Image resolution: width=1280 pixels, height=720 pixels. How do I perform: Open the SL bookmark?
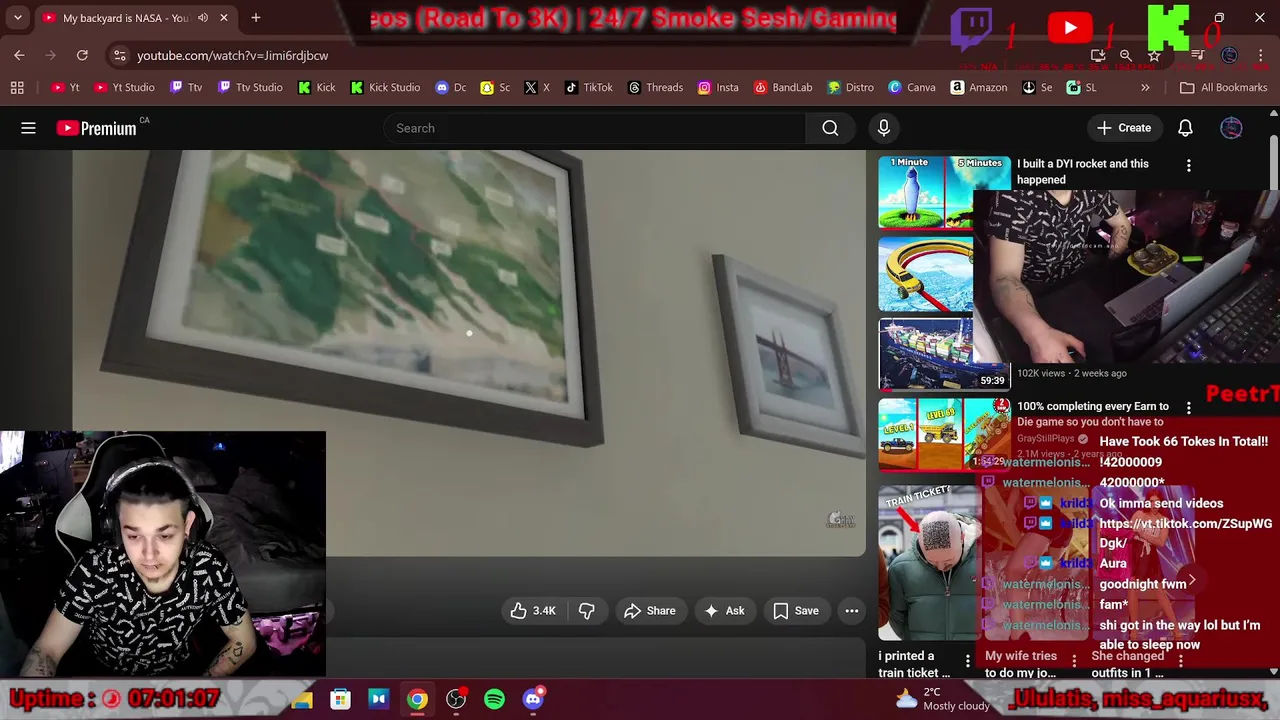(x=1081, y=88)
